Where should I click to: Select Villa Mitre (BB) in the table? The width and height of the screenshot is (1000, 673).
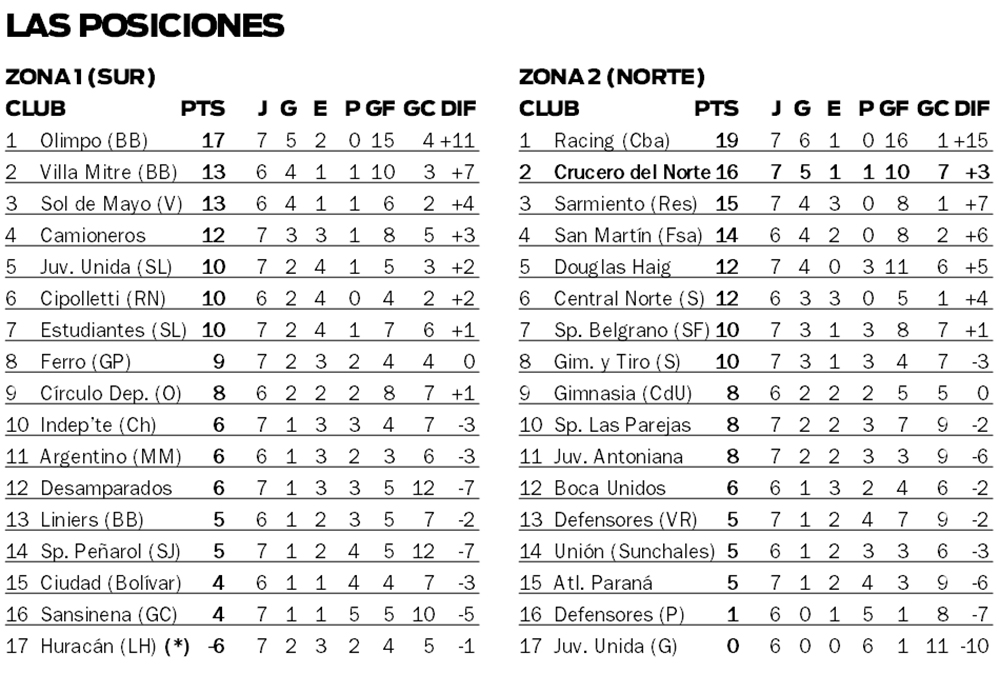pyautogui.click(x=108, y=172)
